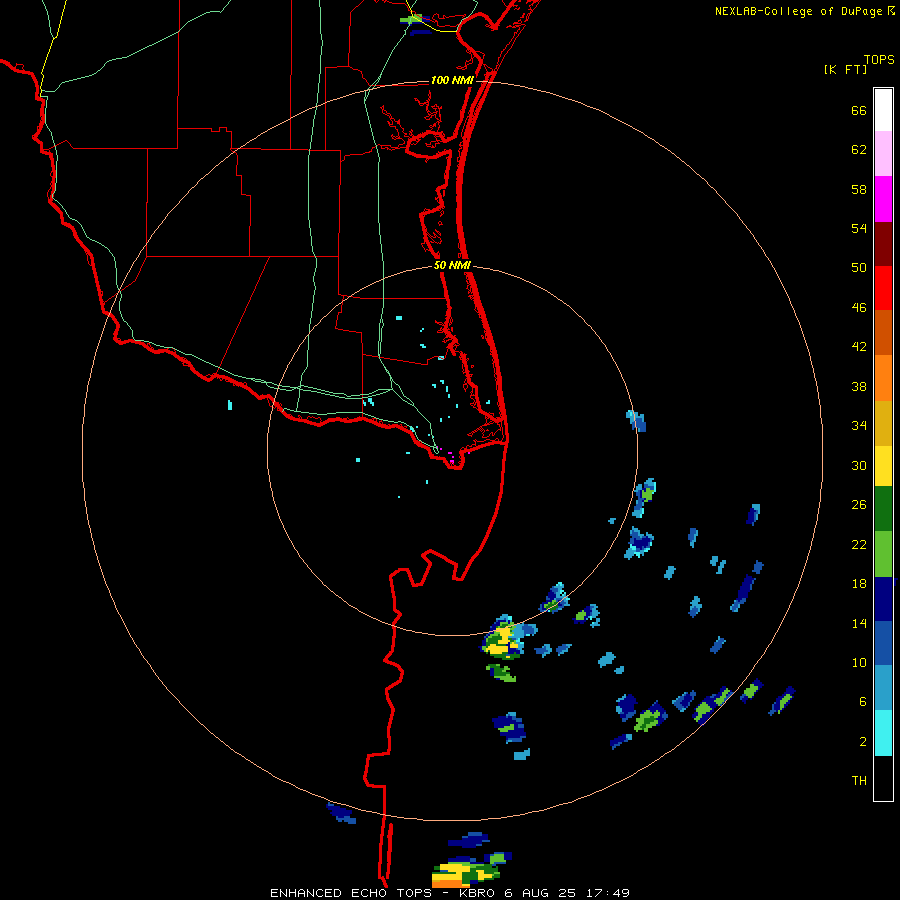
Task: Click the white swatch in the tops legend
Action: pyautogui.click(x=883, y=110)
